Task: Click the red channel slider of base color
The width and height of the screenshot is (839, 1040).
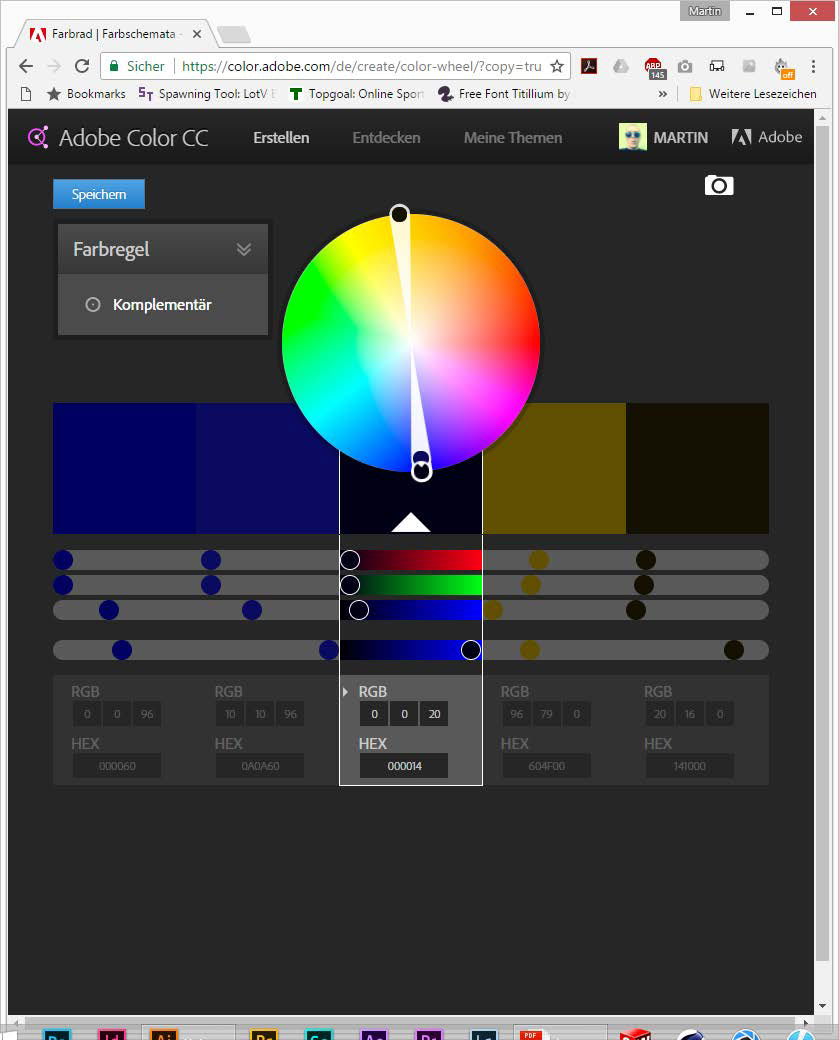Action: 411,560
